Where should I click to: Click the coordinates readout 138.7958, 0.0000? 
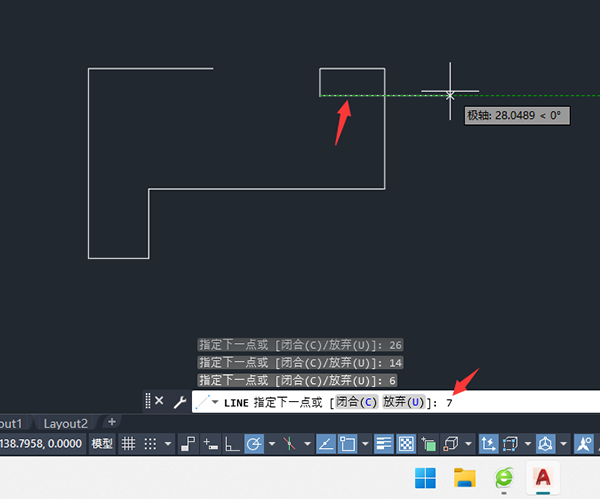[x=41, y=444]
